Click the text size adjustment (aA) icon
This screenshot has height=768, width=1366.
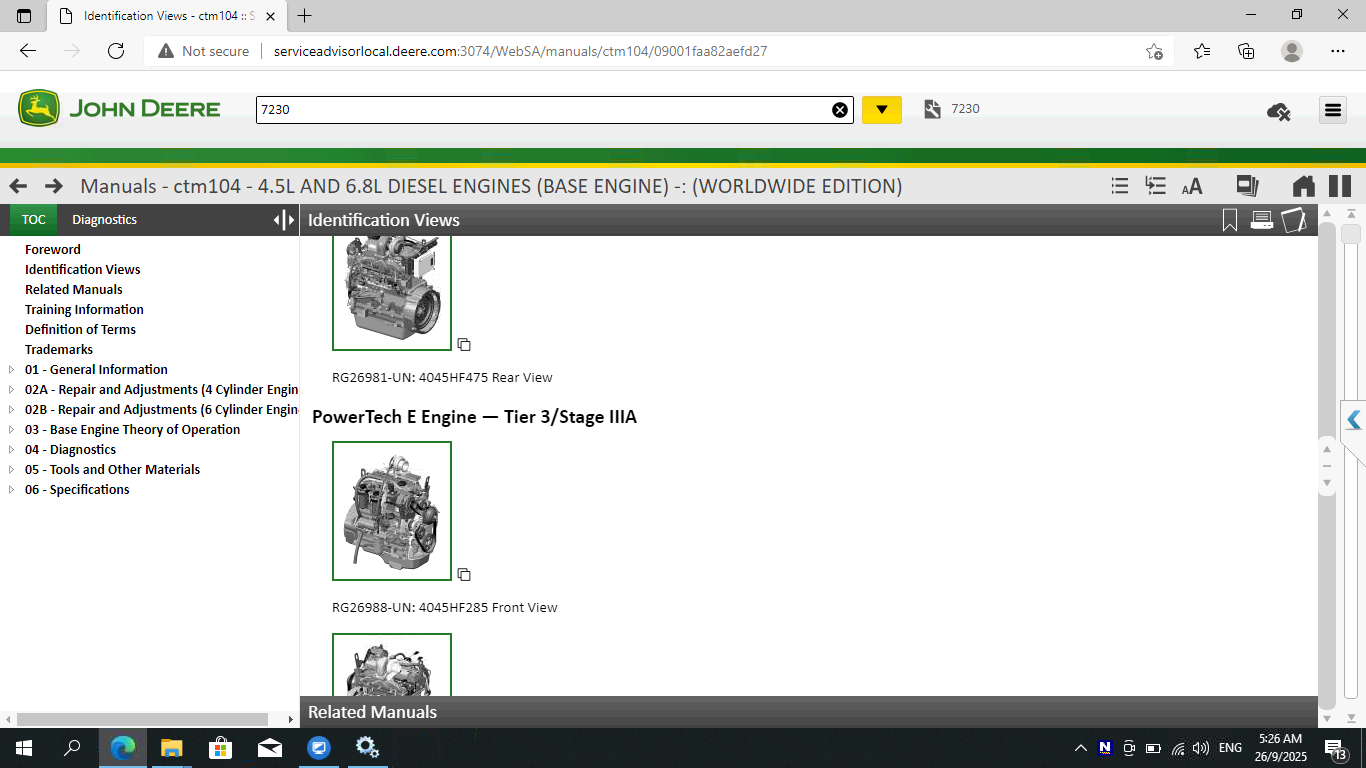click(1192, 186)
